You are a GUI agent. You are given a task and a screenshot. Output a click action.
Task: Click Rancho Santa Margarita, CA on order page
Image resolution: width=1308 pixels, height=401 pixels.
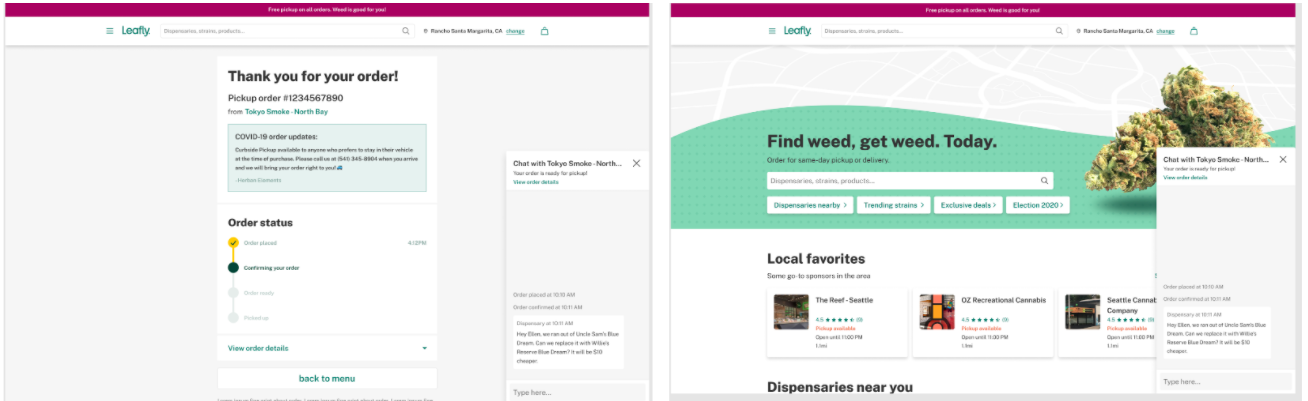tap(467, 31)
